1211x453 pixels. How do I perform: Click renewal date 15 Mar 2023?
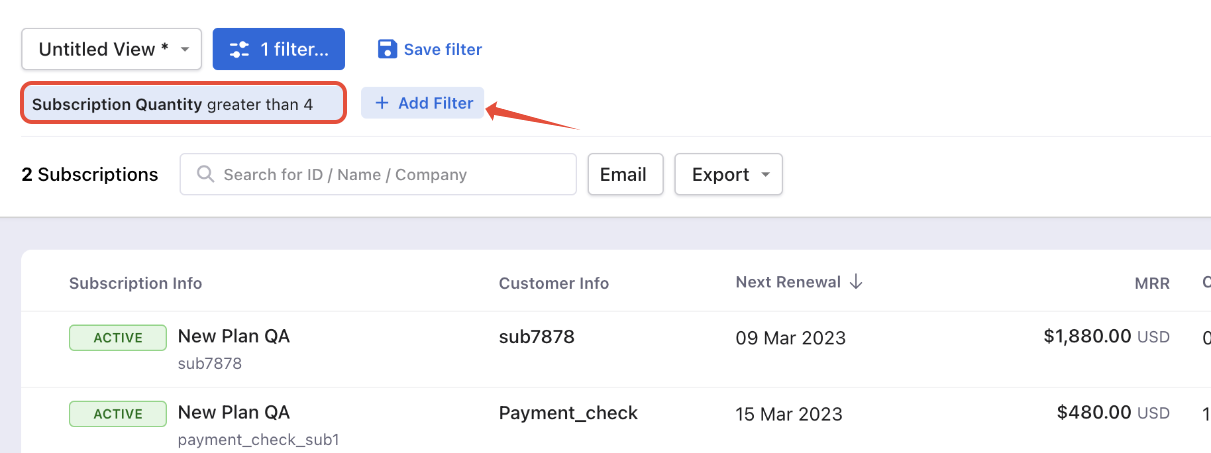click(790, 414)
